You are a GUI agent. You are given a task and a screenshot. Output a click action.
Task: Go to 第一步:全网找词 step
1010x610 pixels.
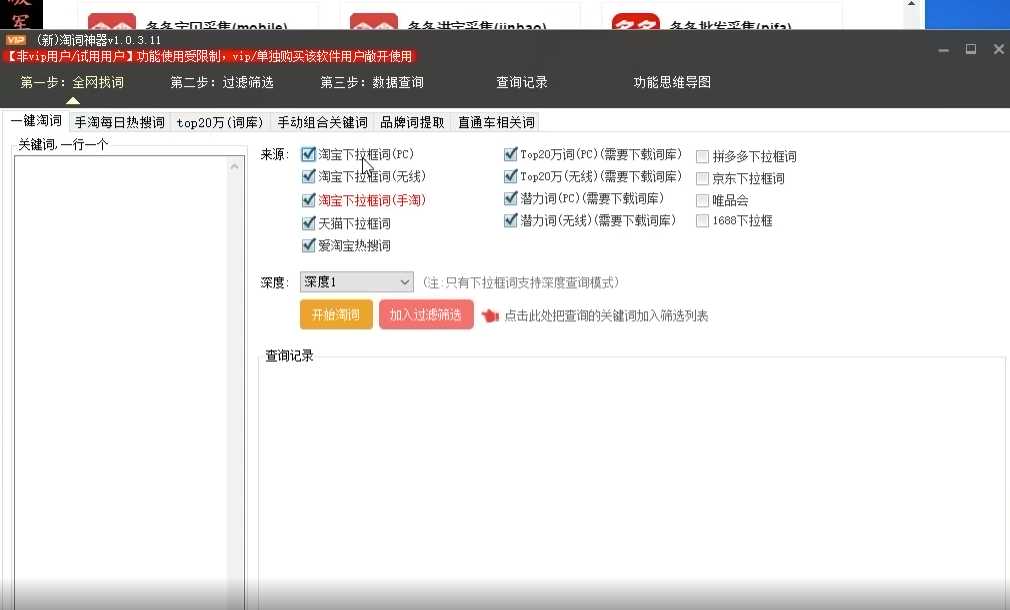(72, 82)
